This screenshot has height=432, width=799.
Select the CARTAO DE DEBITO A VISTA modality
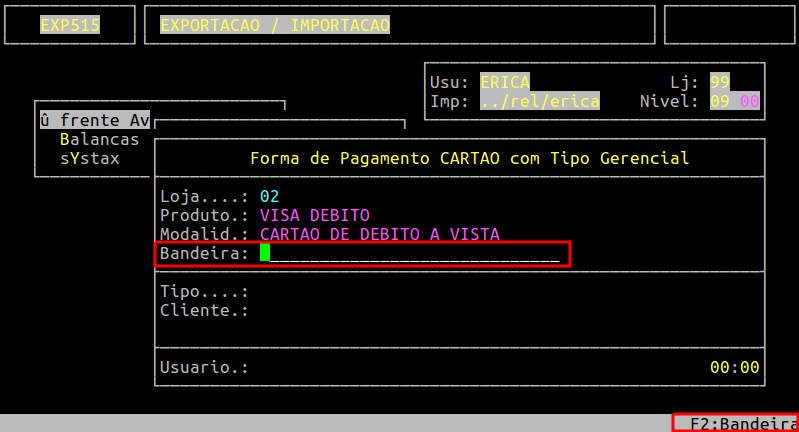(x=379, y=234)
